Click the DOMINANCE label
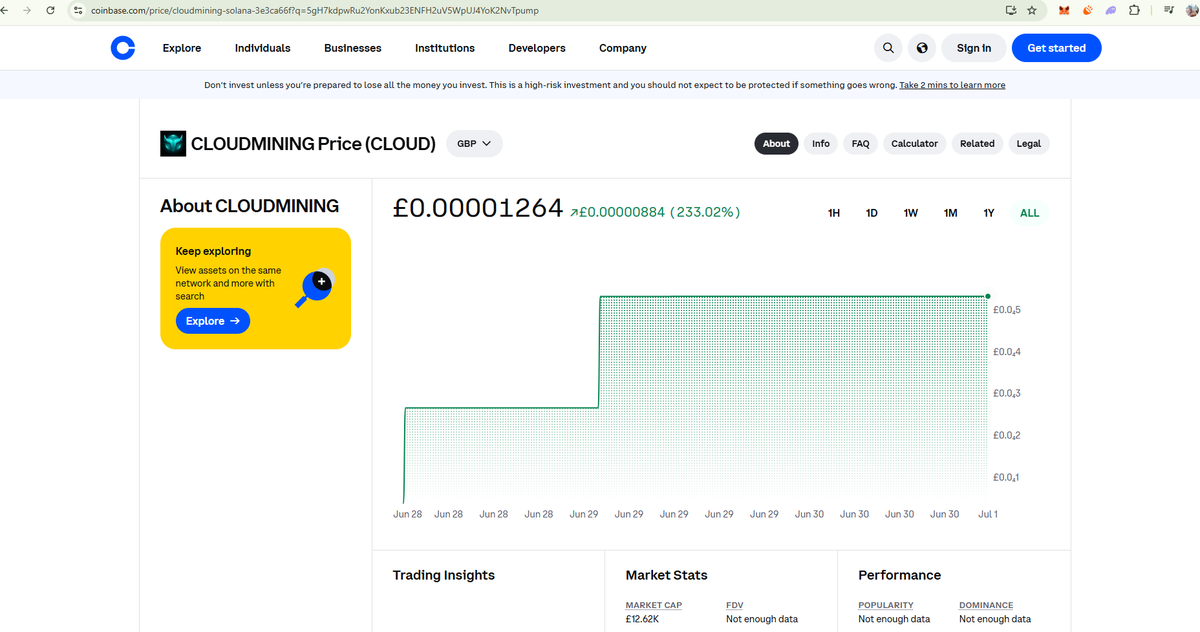The height and width of the screenshot is (632, 1200). coord(986,605)
